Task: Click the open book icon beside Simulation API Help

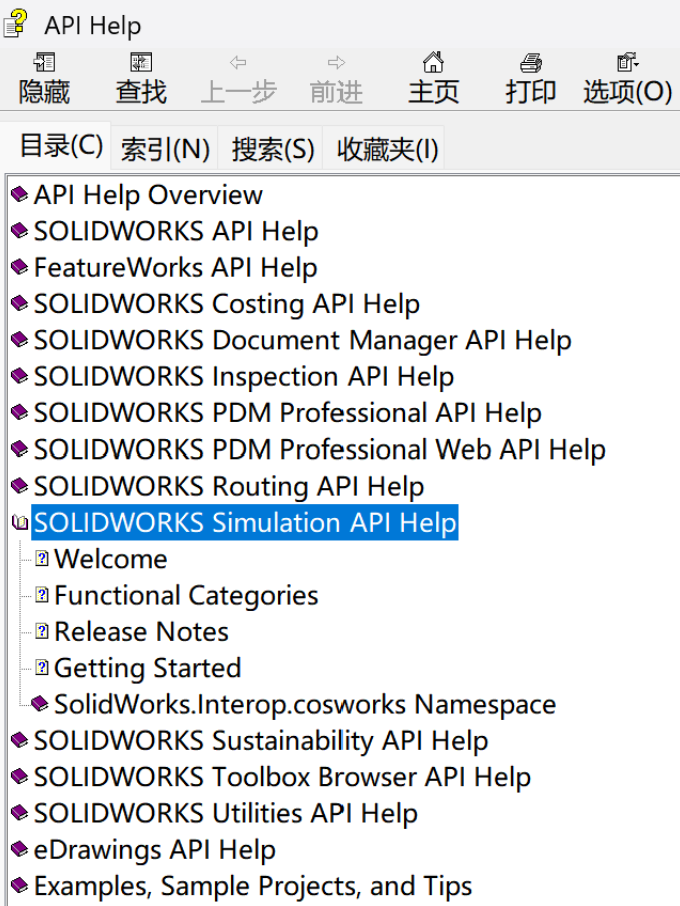Action: pyautogui.click(x=19, y=523)
